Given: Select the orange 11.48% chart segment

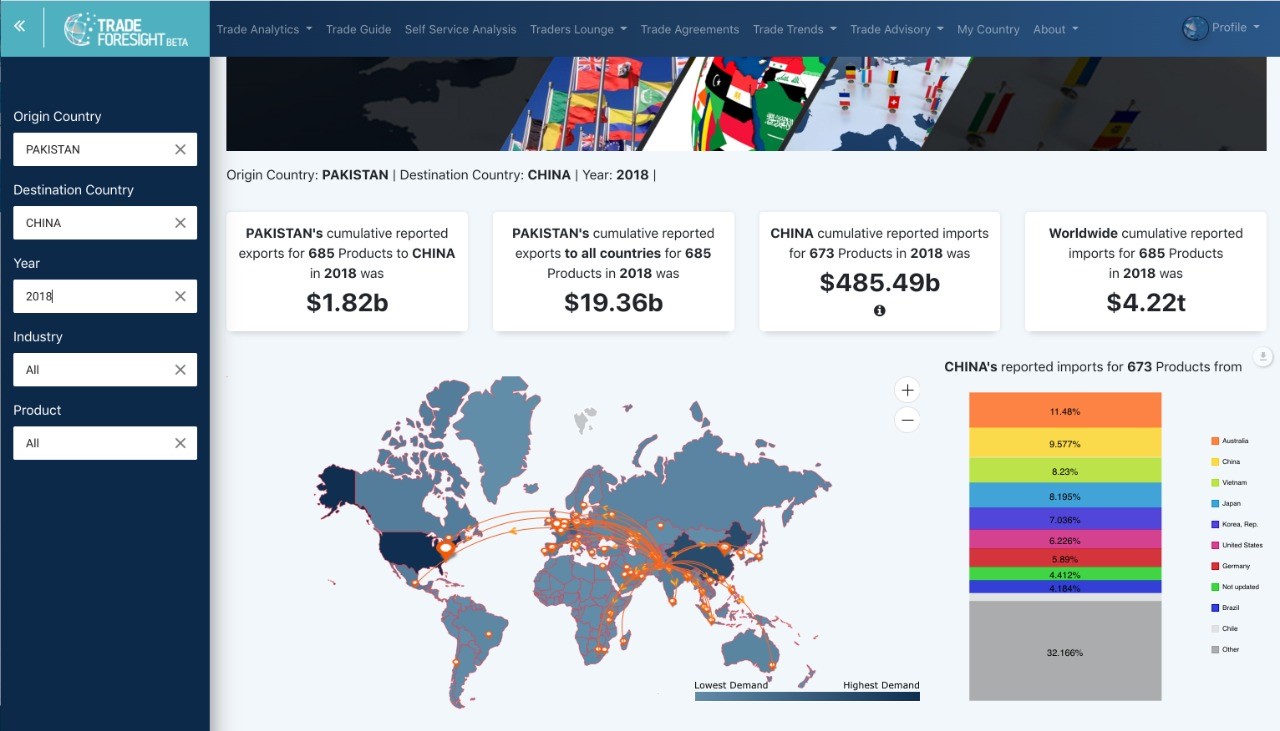Looking at the screenshot, I should coord(1065,410).
